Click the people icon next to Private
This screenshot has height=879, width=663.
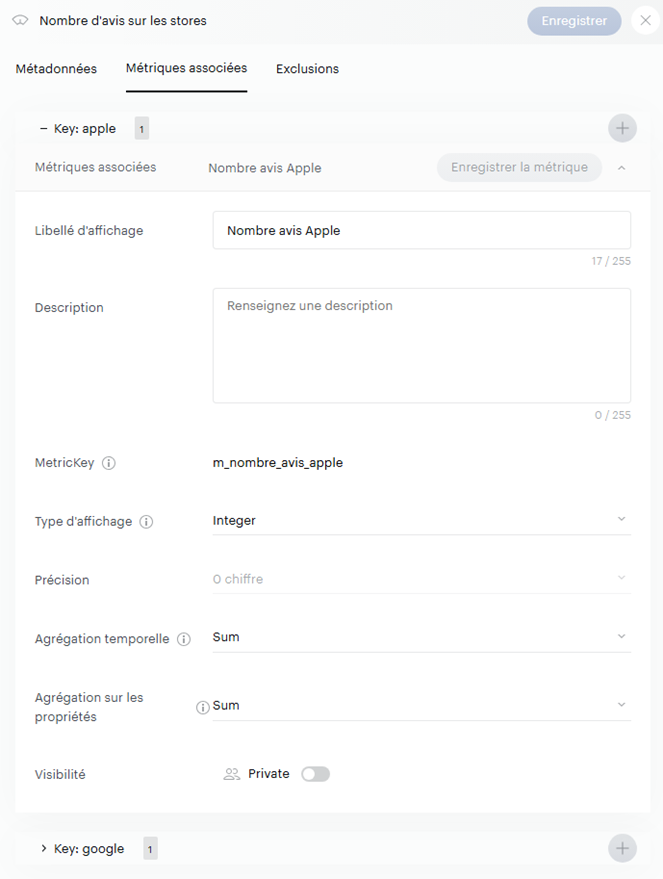(232, 774)
